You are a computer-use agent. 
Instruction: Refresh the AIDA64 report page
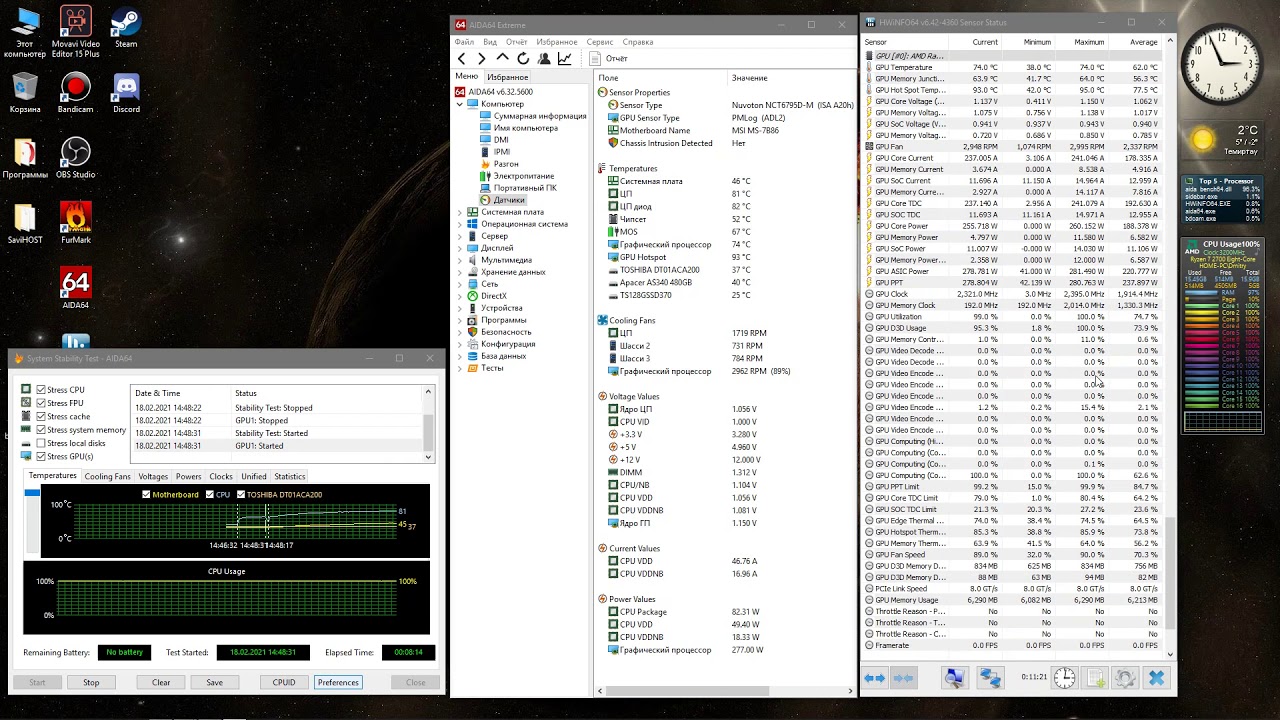pos(523,59)
